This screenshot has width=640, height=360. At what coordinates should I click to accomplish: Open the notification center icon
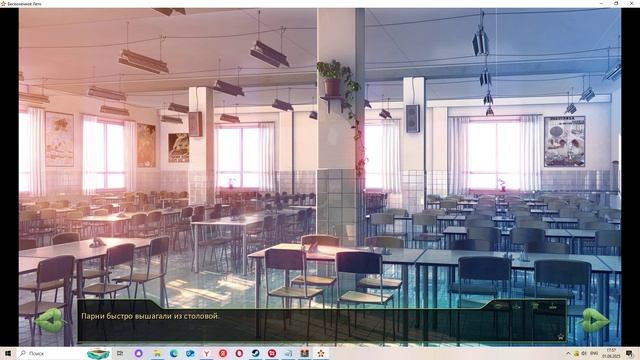tap(629, 353)
